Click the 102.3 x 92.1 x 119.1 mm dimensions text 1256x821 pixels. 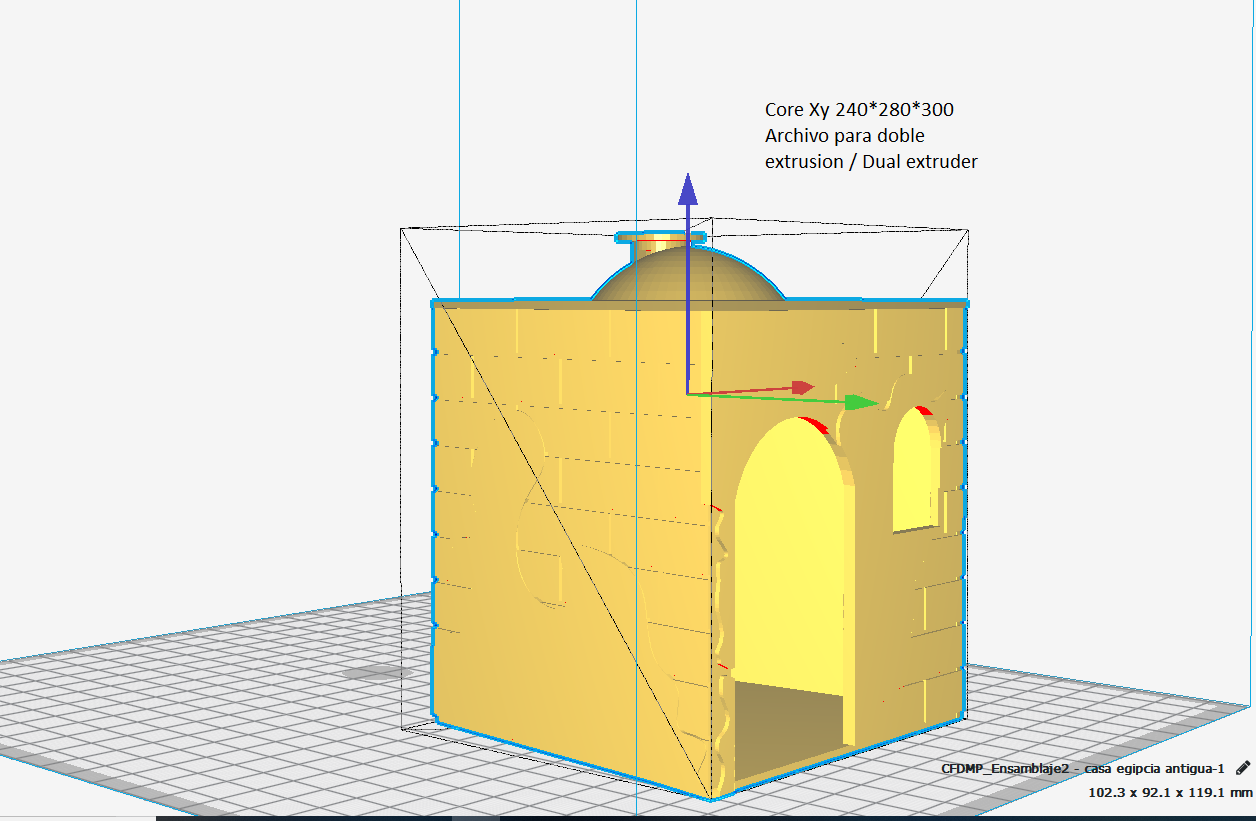[x=1169, y=792]
